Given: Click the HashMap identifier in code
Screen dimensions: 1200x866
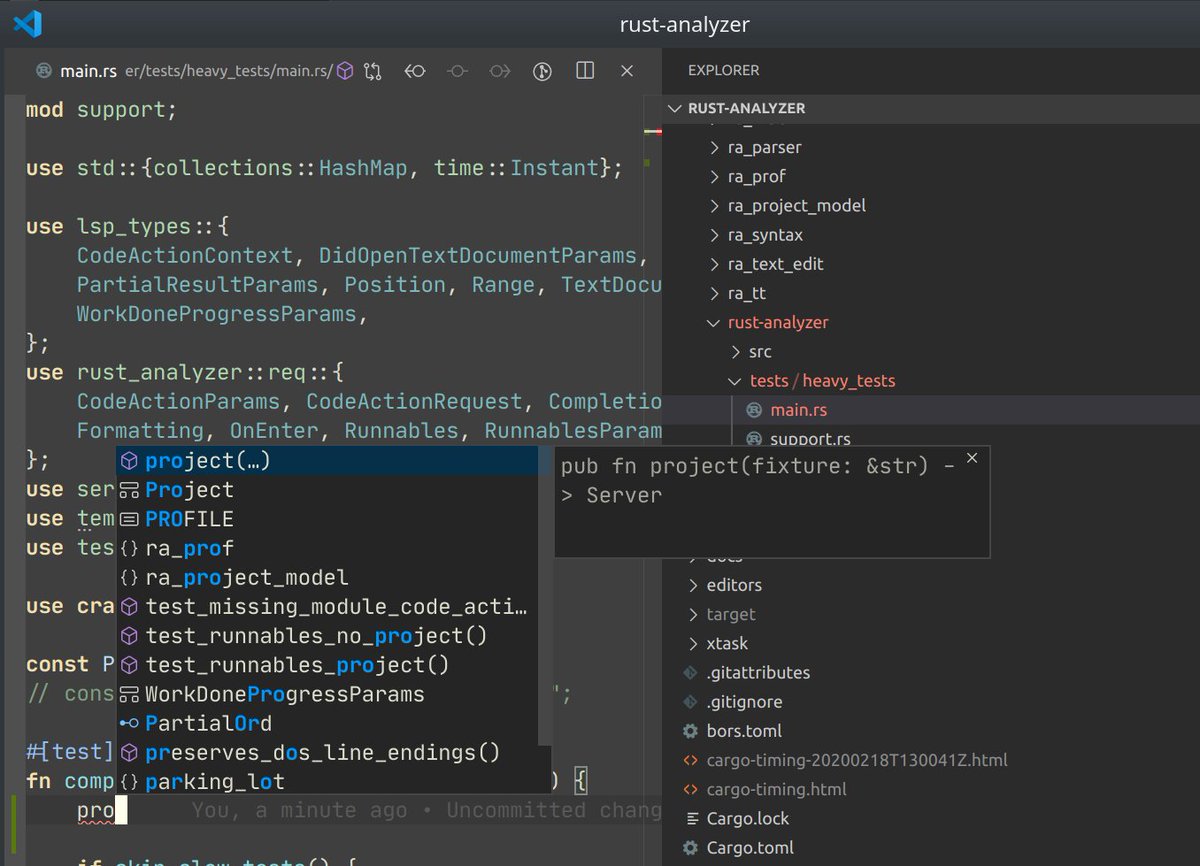Looking at the screenshot, I should [x=363, y=168].
